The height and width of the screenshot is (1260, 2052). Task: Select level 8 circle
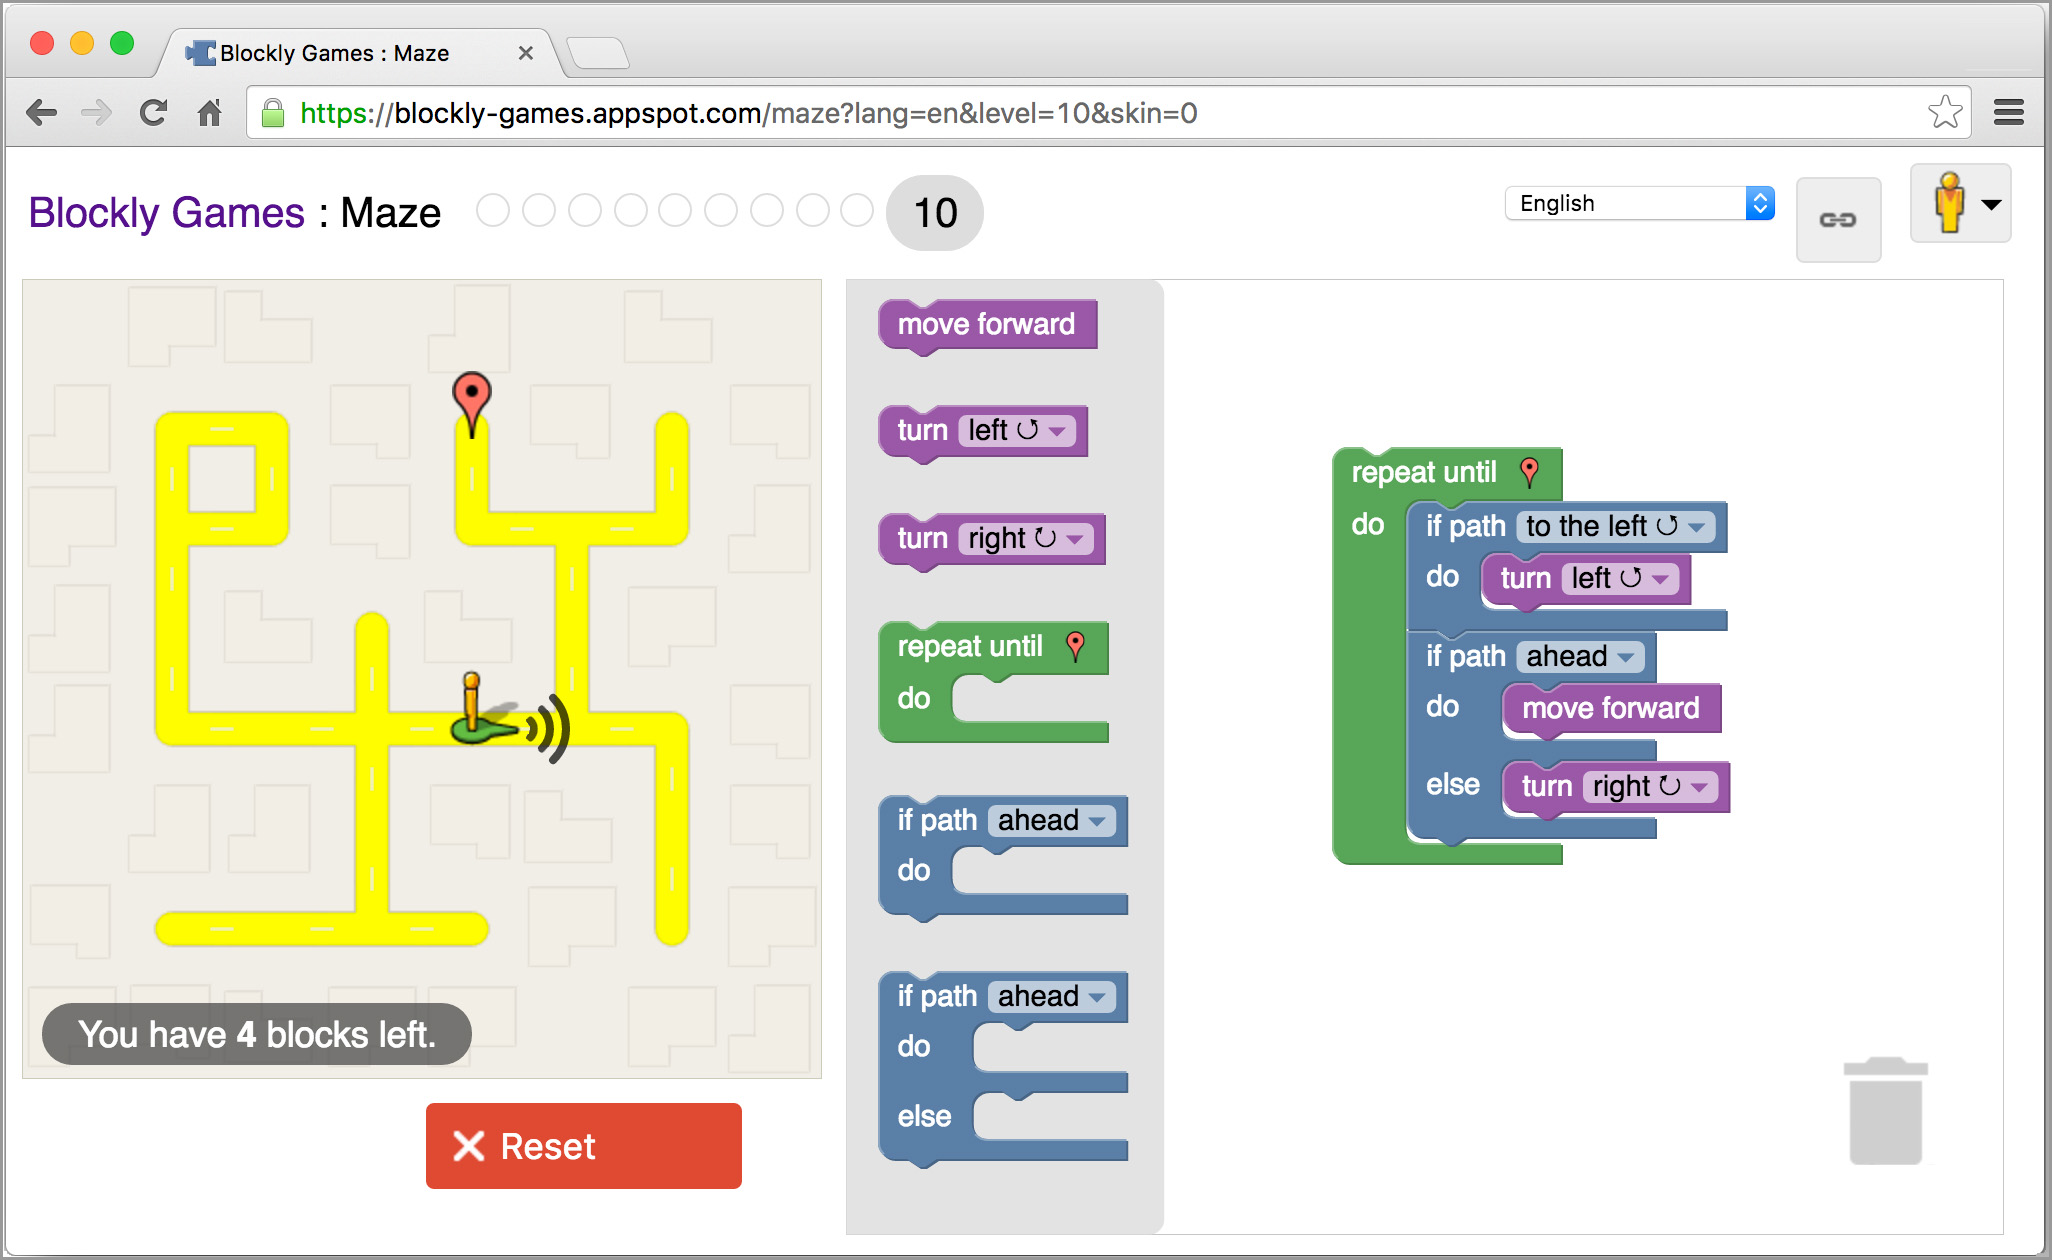[813, 211]
